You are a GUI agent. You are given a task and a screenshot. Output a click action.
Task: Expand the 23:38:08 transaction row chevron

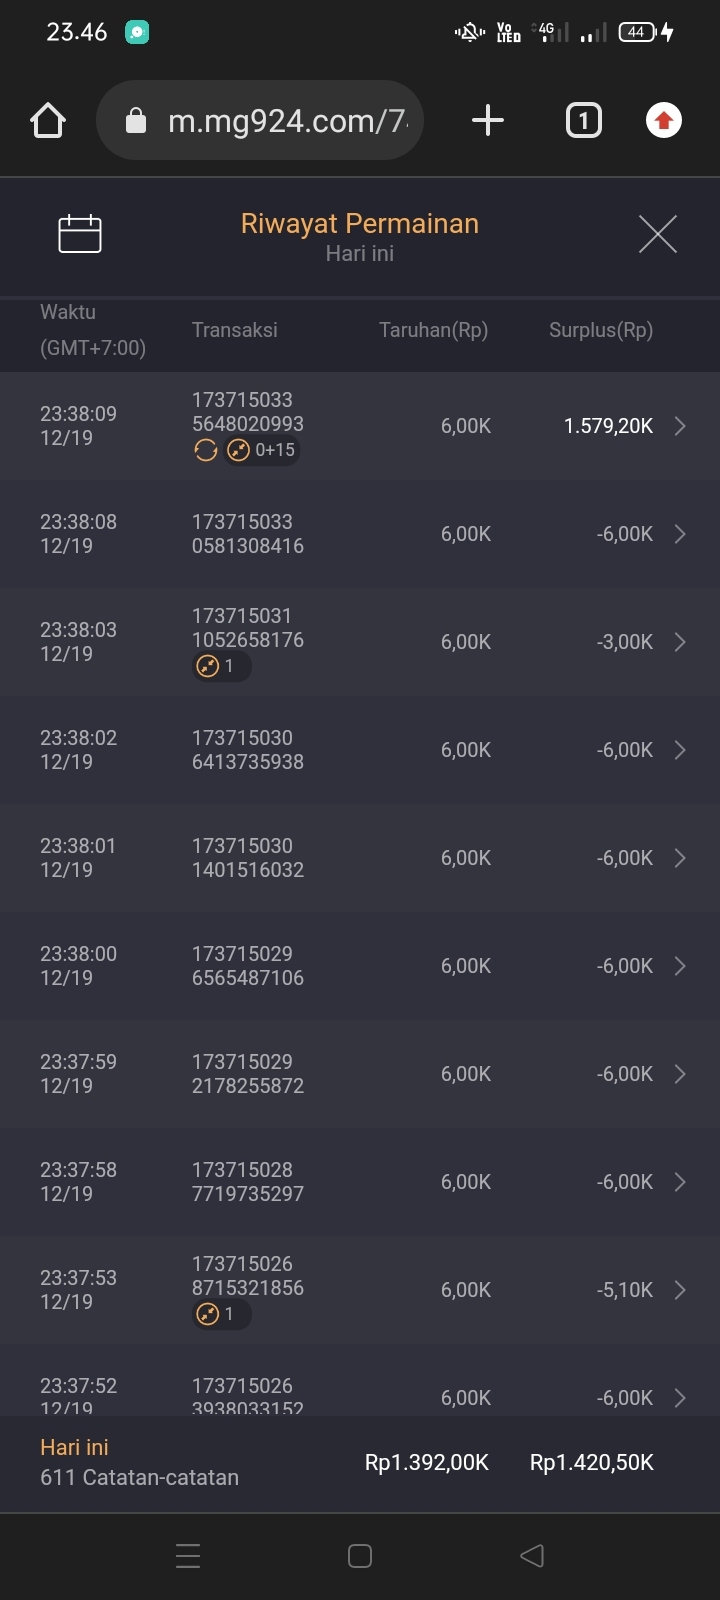tap(680, 534)
